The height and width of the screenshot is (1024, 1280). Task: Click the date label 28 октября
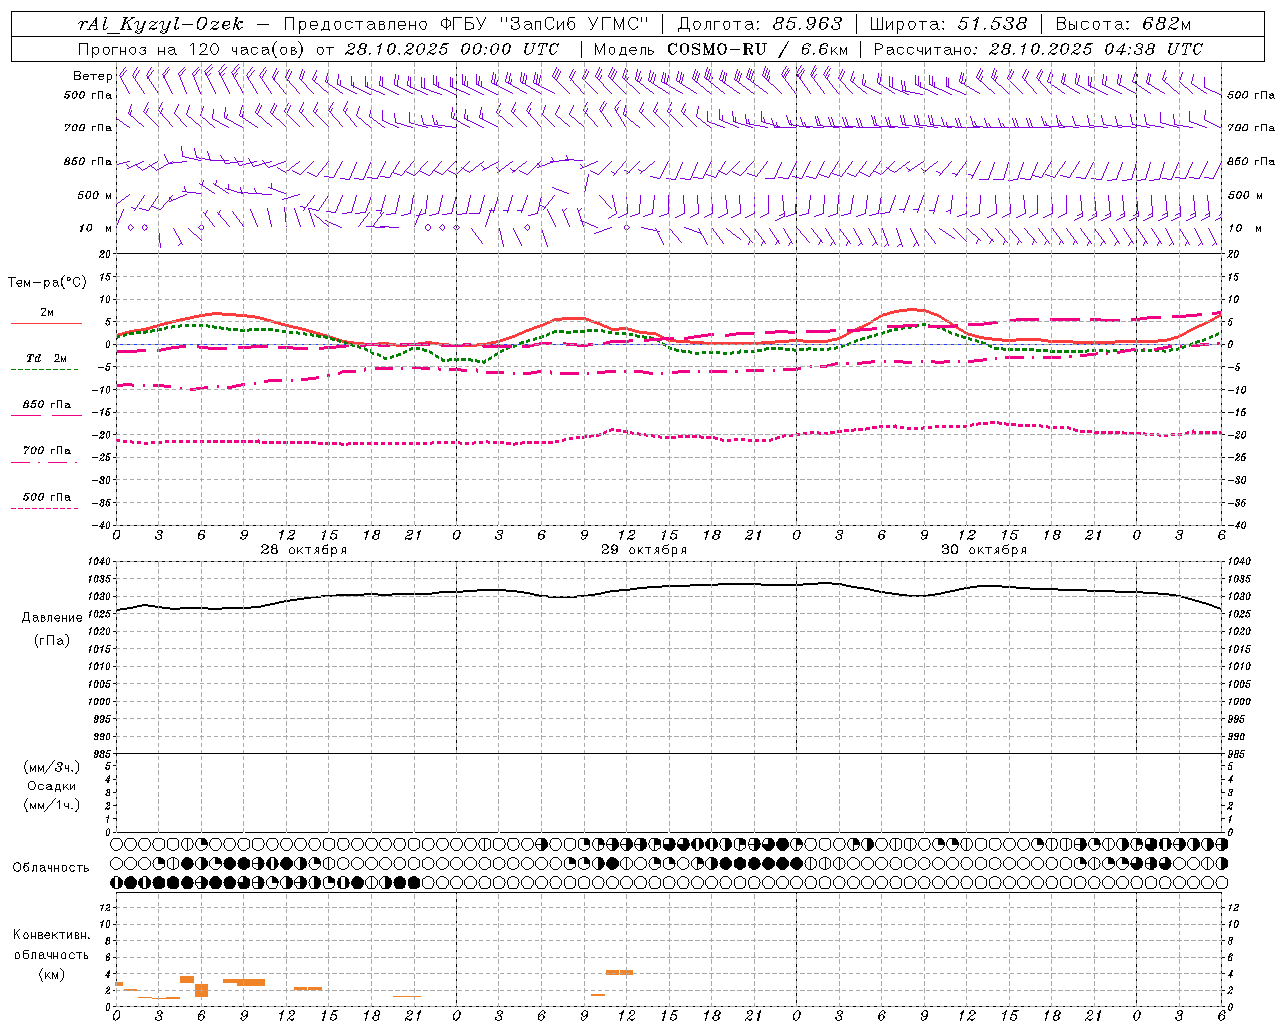pos(304,550)
